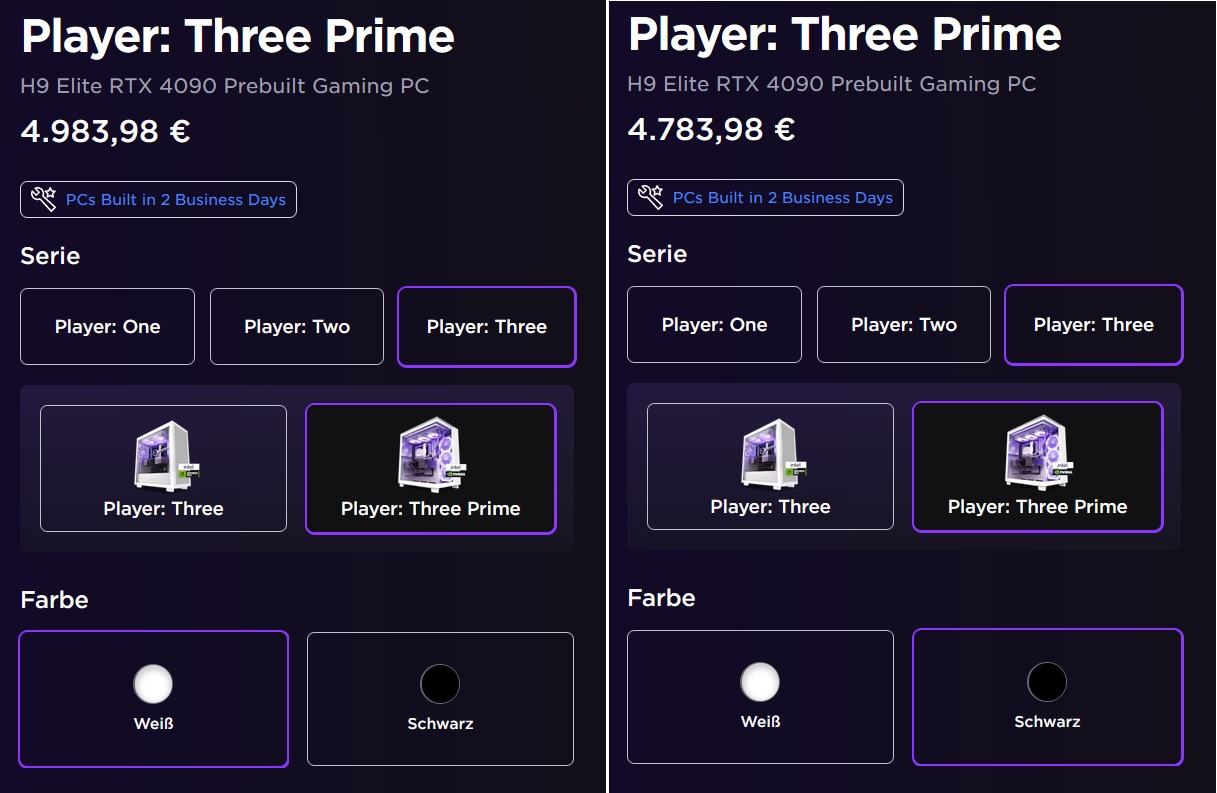
Task: Open "PCs Built in 2 Business Days" link, left screenshot
Action: pyautogui.click(x=176, y=200)
